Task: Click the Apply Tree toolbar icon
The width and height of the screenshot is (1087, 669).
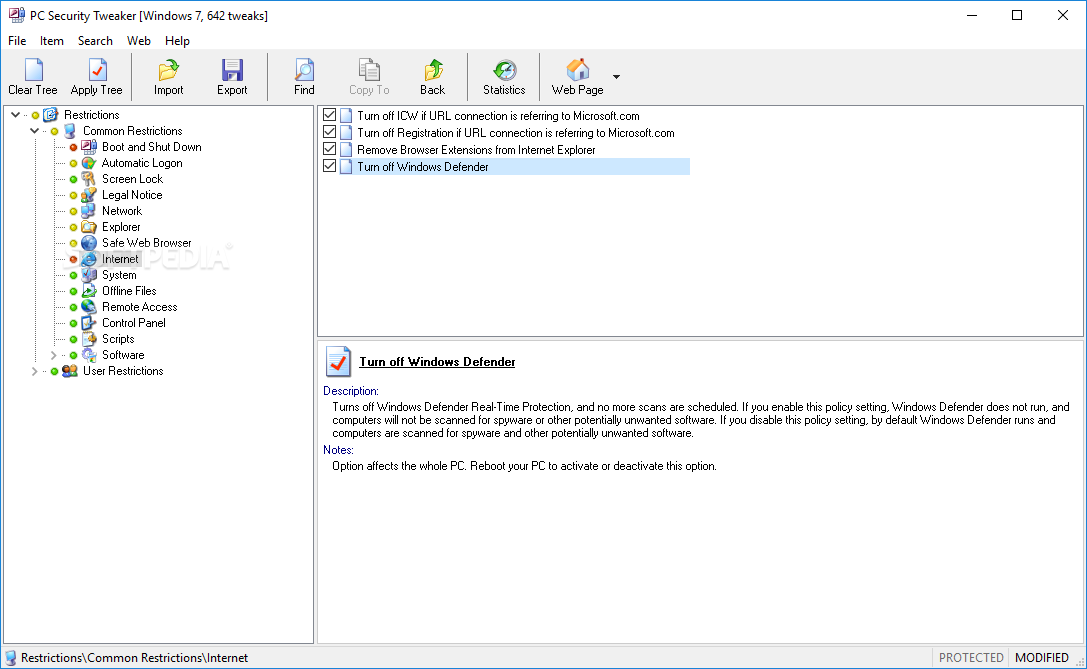Action: [97, 70]
